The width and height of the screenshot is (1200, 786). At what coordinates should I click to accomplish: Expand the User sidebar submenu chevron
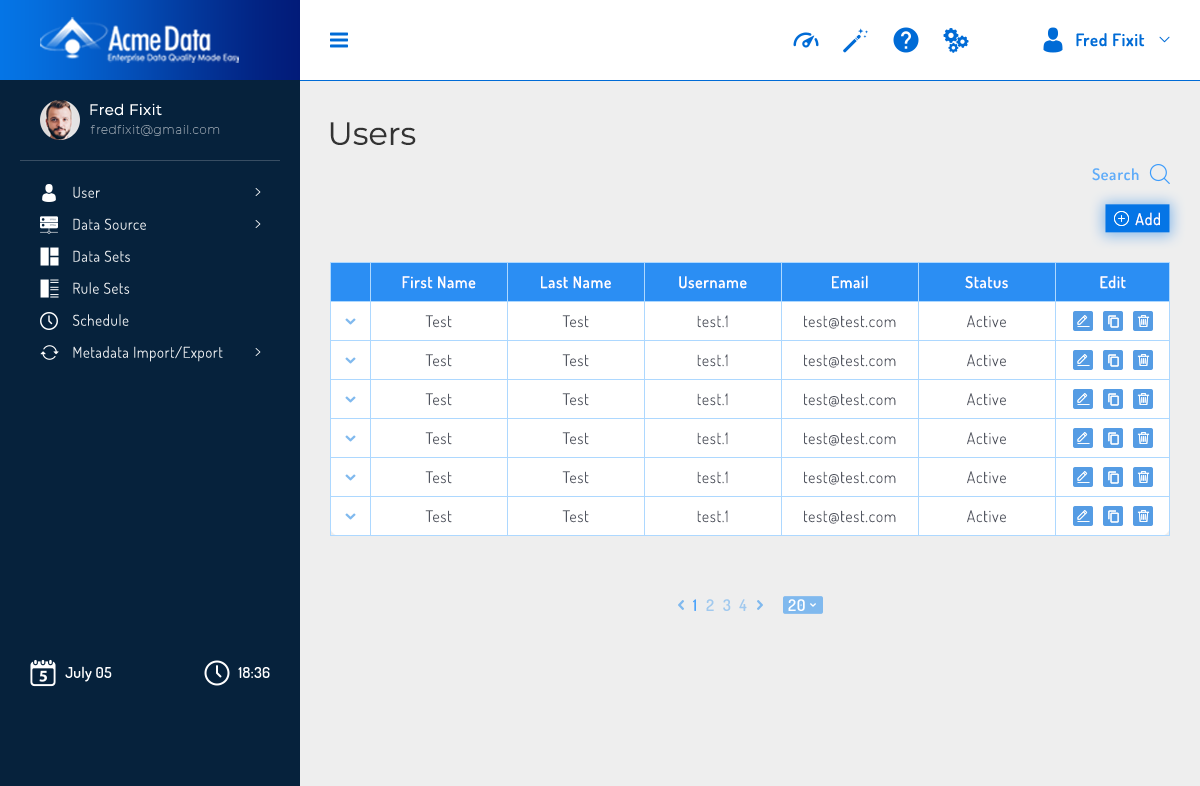(258, 192)
